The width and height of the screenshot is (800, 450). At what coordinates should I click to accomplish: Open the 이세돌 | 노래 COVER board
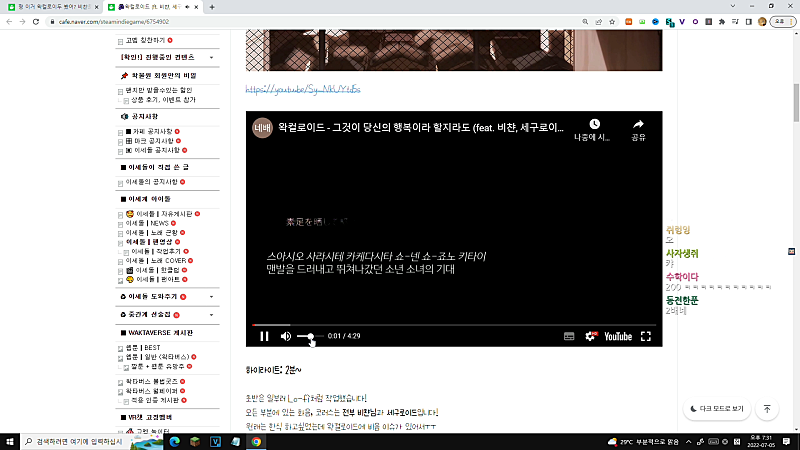click(156, 261)
